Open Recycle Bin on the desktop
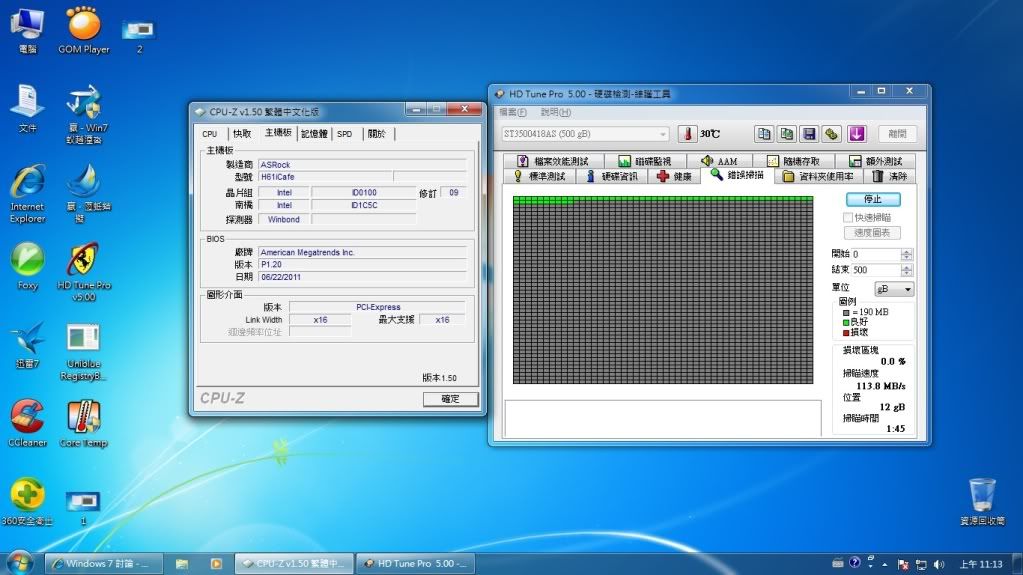Image resolution: width=1023 pixels, height=575 pixels. pos(982,495)
